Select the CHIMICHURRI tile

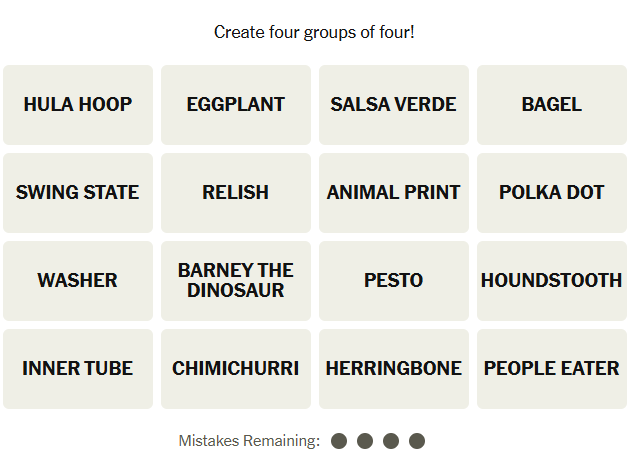(236, 369)
